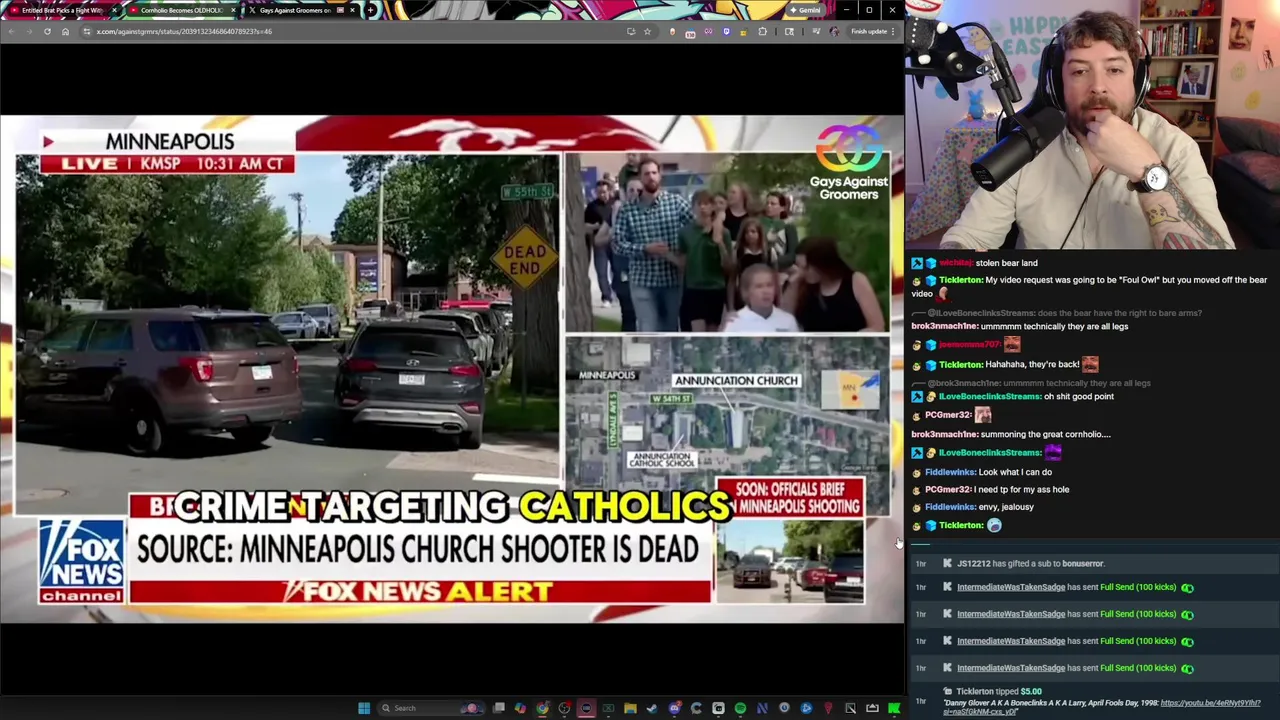Click "stolen bear land" chat message
The height and width of the screenshot is (720, 1280).
point(975,263)
